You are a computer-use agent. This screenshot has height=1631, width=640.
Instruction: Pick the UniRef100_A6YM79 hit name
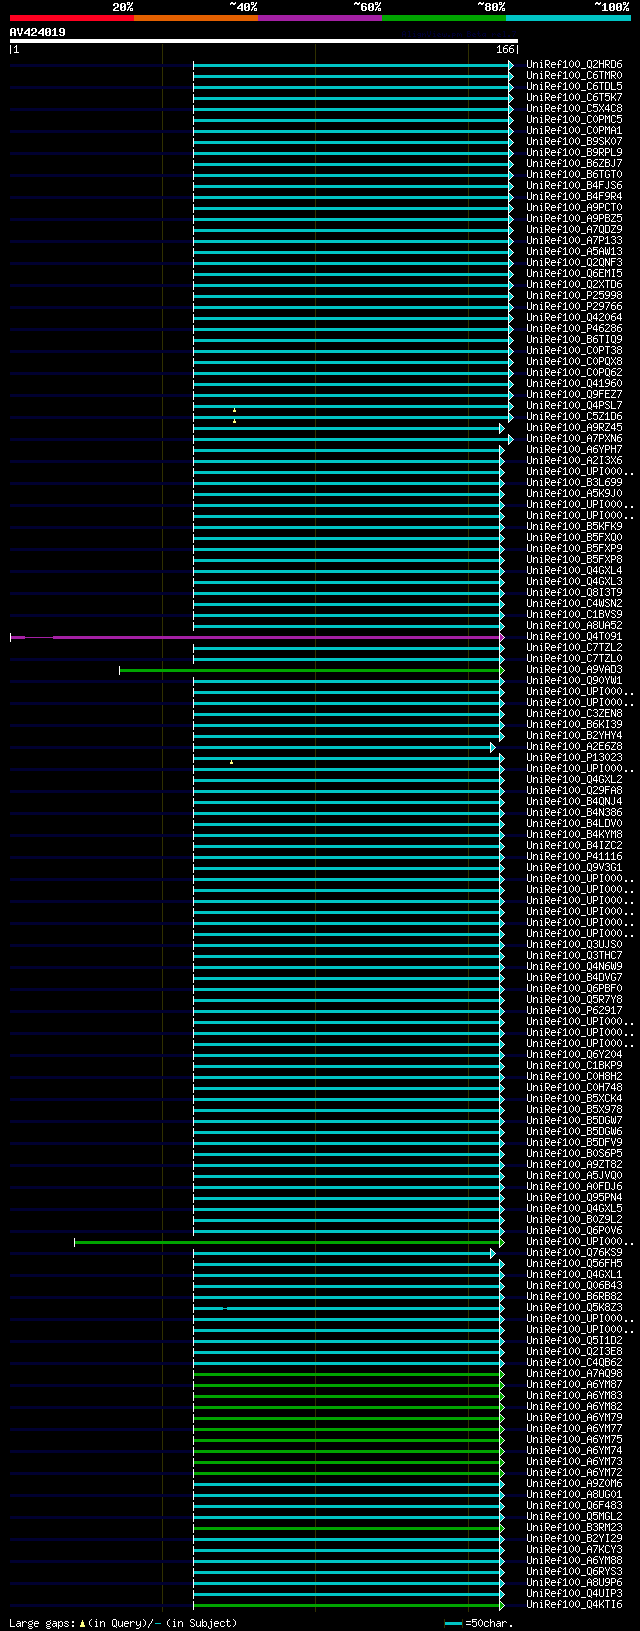pos(574,1418)
